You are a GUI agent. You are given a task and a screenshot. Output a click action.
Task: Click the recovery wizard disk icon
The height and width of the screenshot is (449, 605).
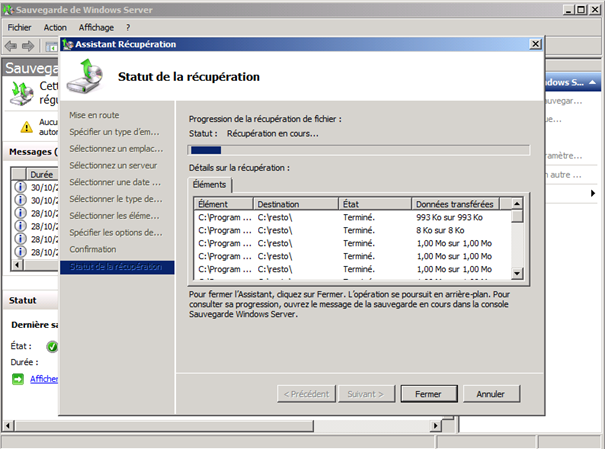click(85, 76)
